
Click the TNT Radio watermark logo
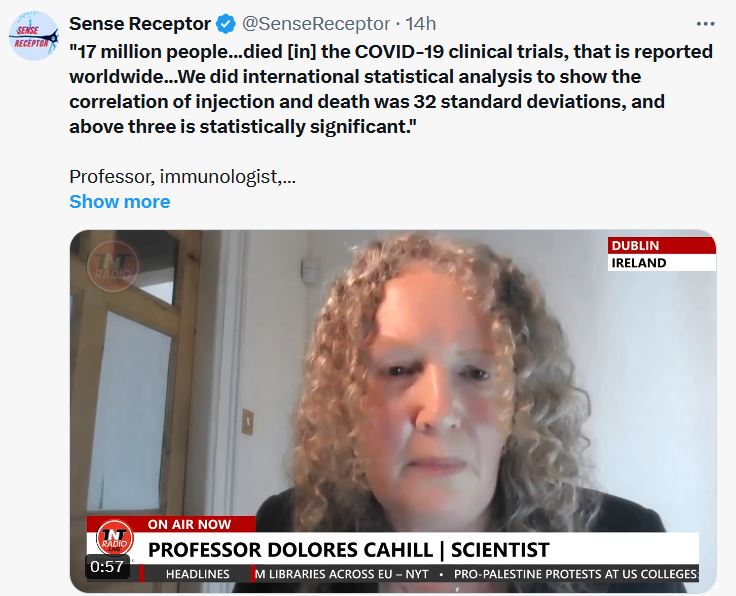[x=113, y=266]
